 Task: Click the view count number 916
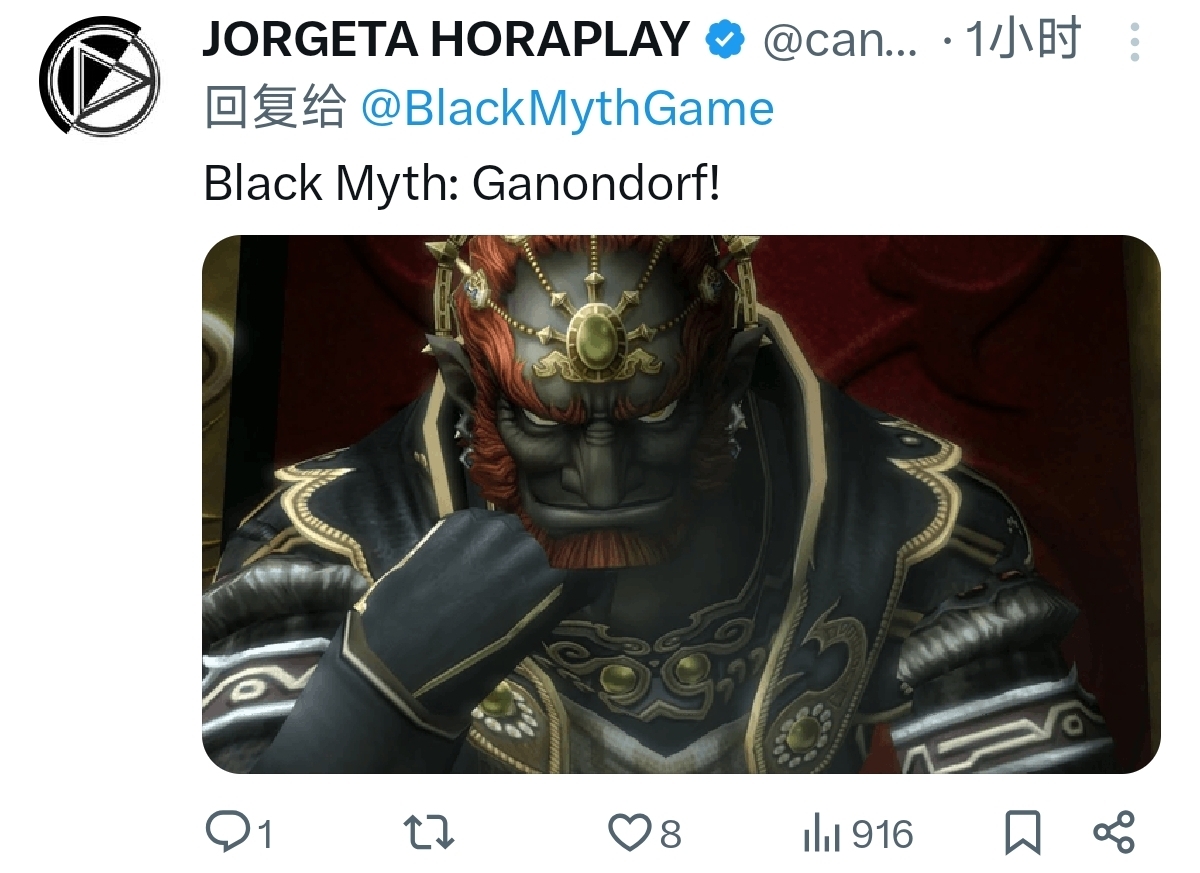(882, 834)
